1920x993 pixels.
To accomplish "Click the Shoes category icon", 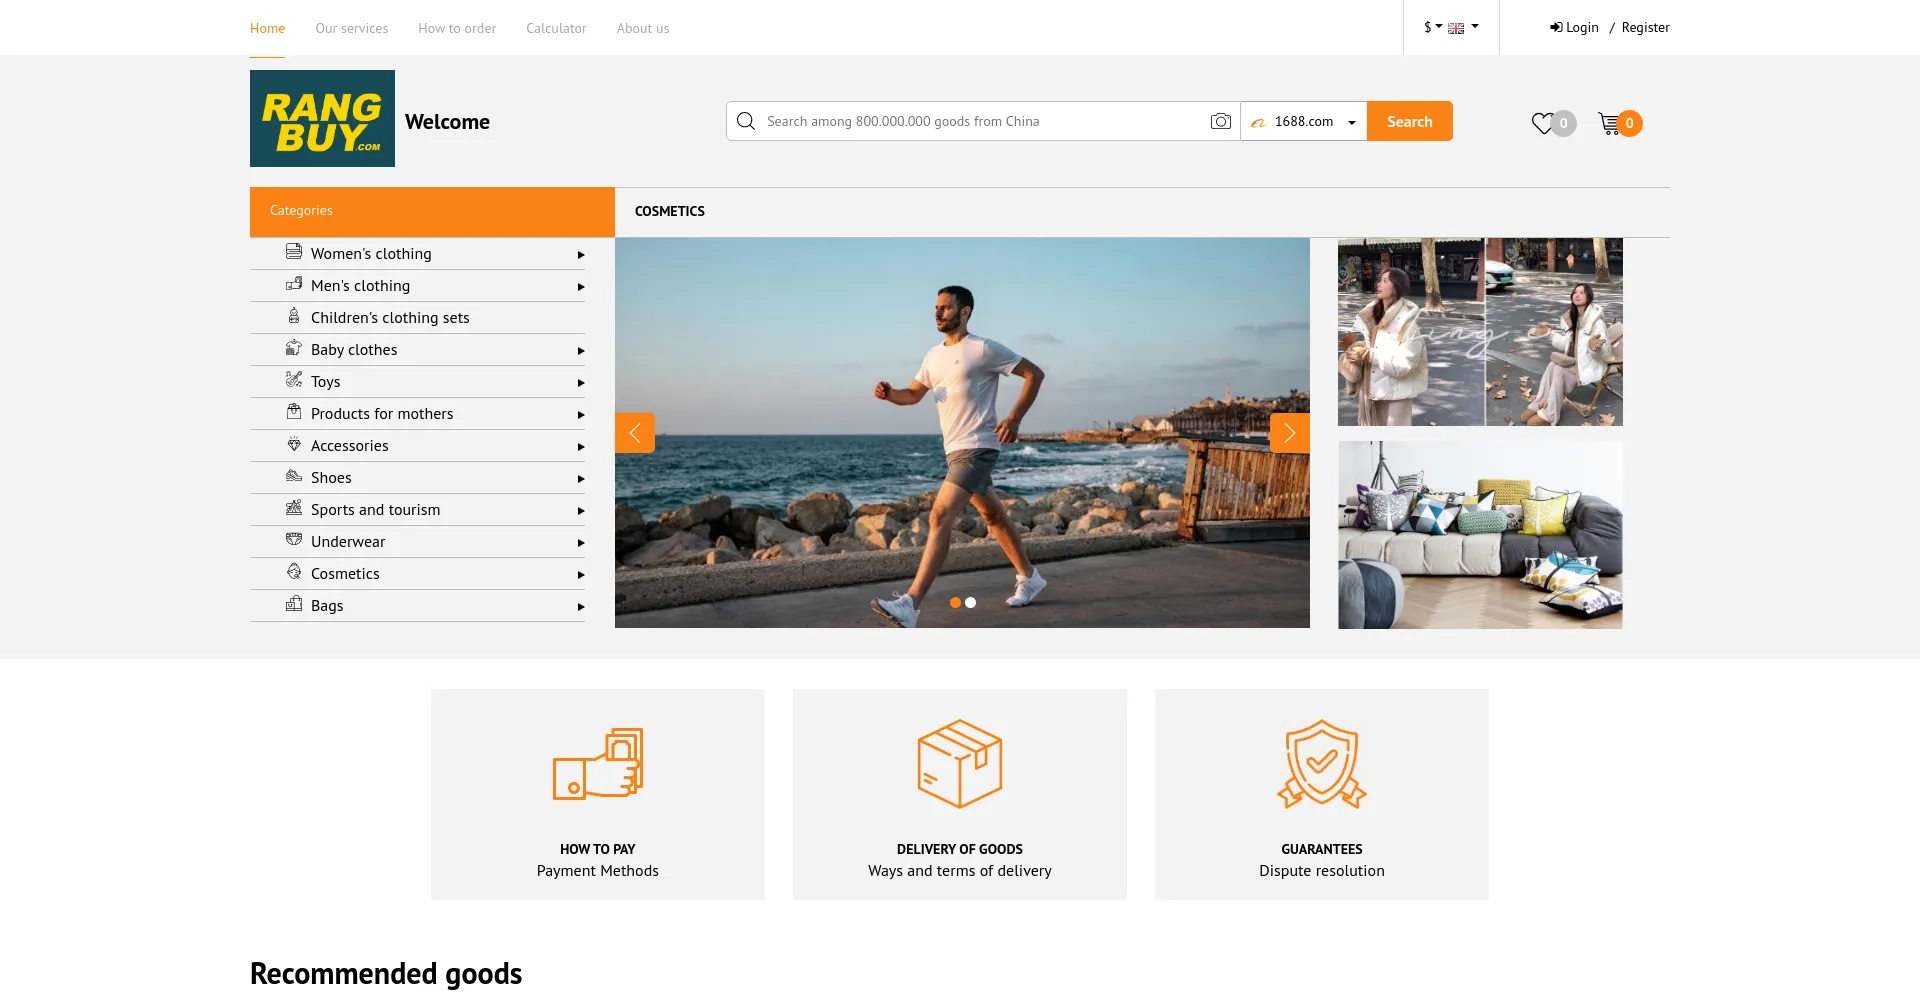I will point(294,476).
